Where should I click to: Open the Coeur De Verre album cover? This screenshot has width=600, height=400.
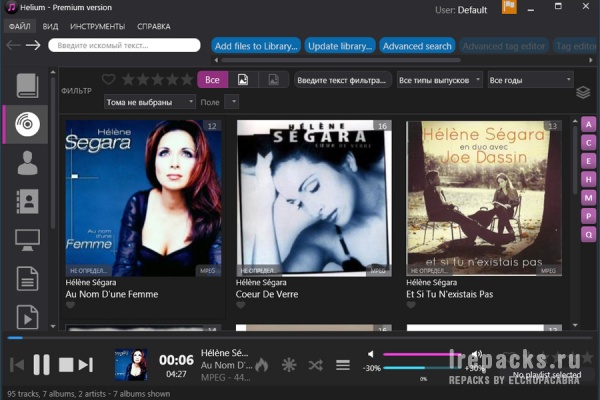[314, 198]
